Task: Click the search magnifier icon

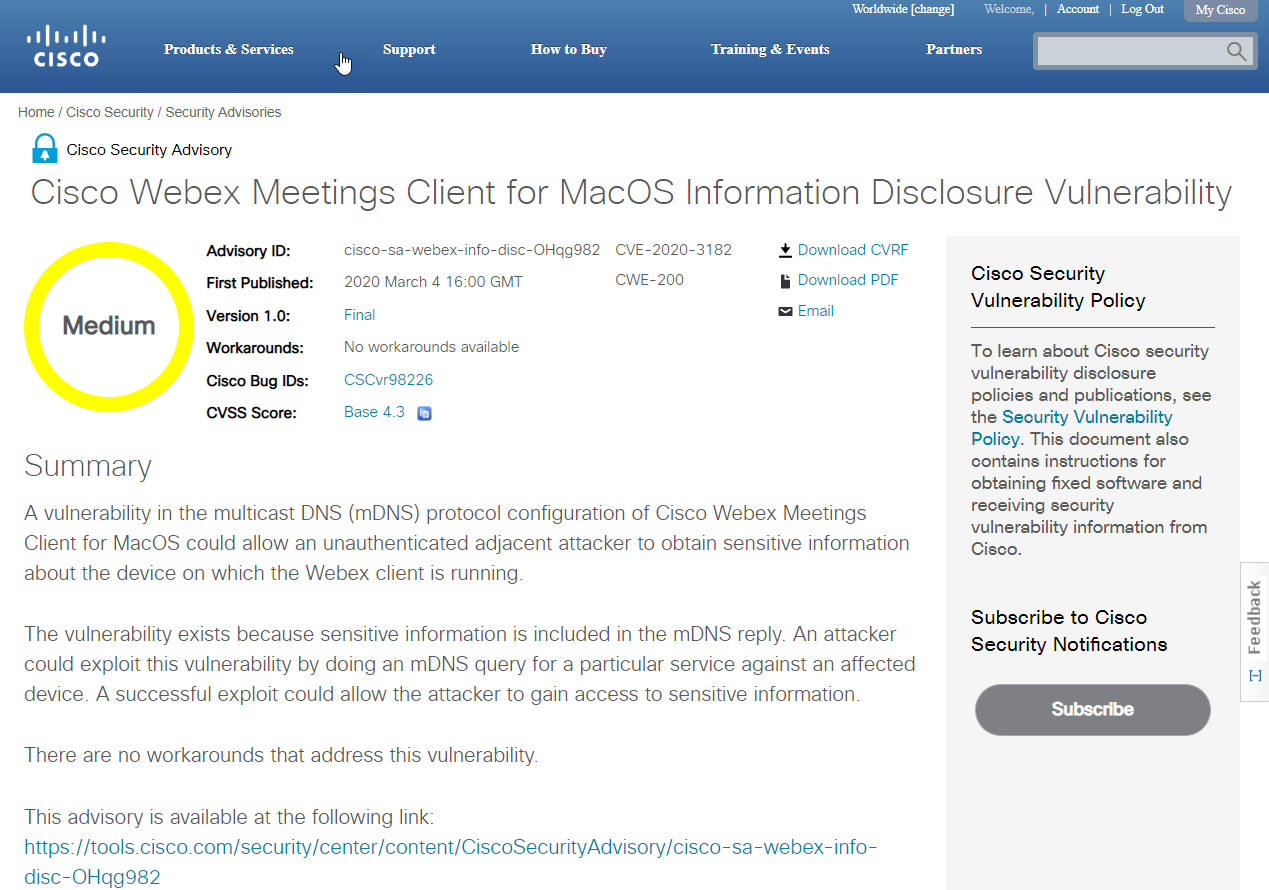Action: tap(1237, 51)
